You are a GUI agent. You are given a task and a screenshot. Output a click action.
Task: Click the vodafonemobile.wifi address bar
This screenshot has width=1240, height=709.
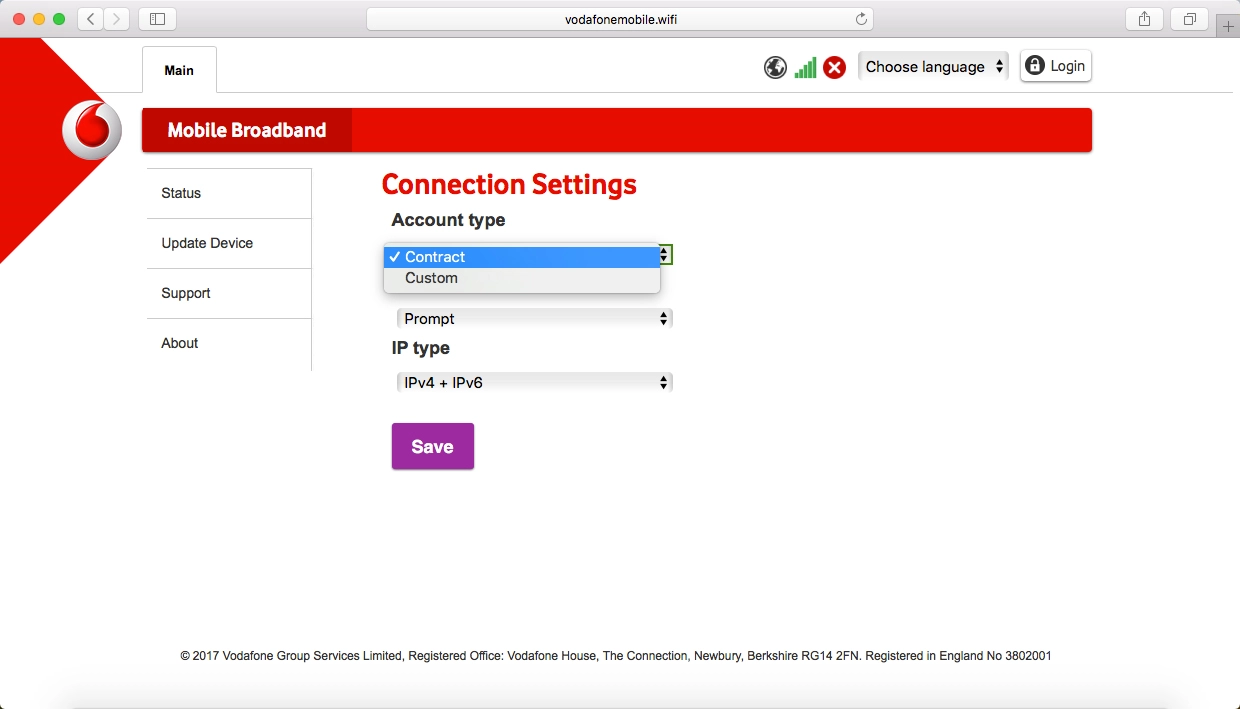[x=612, y=19]
